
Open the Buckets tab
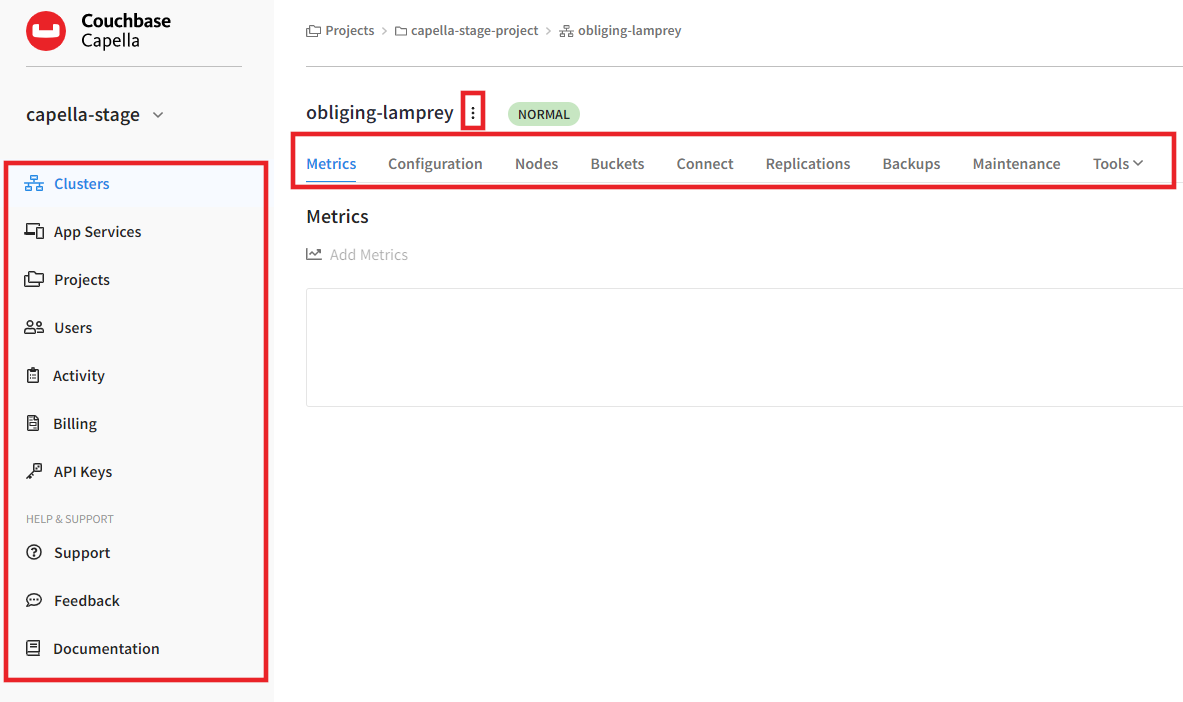(x=617, y=164)
